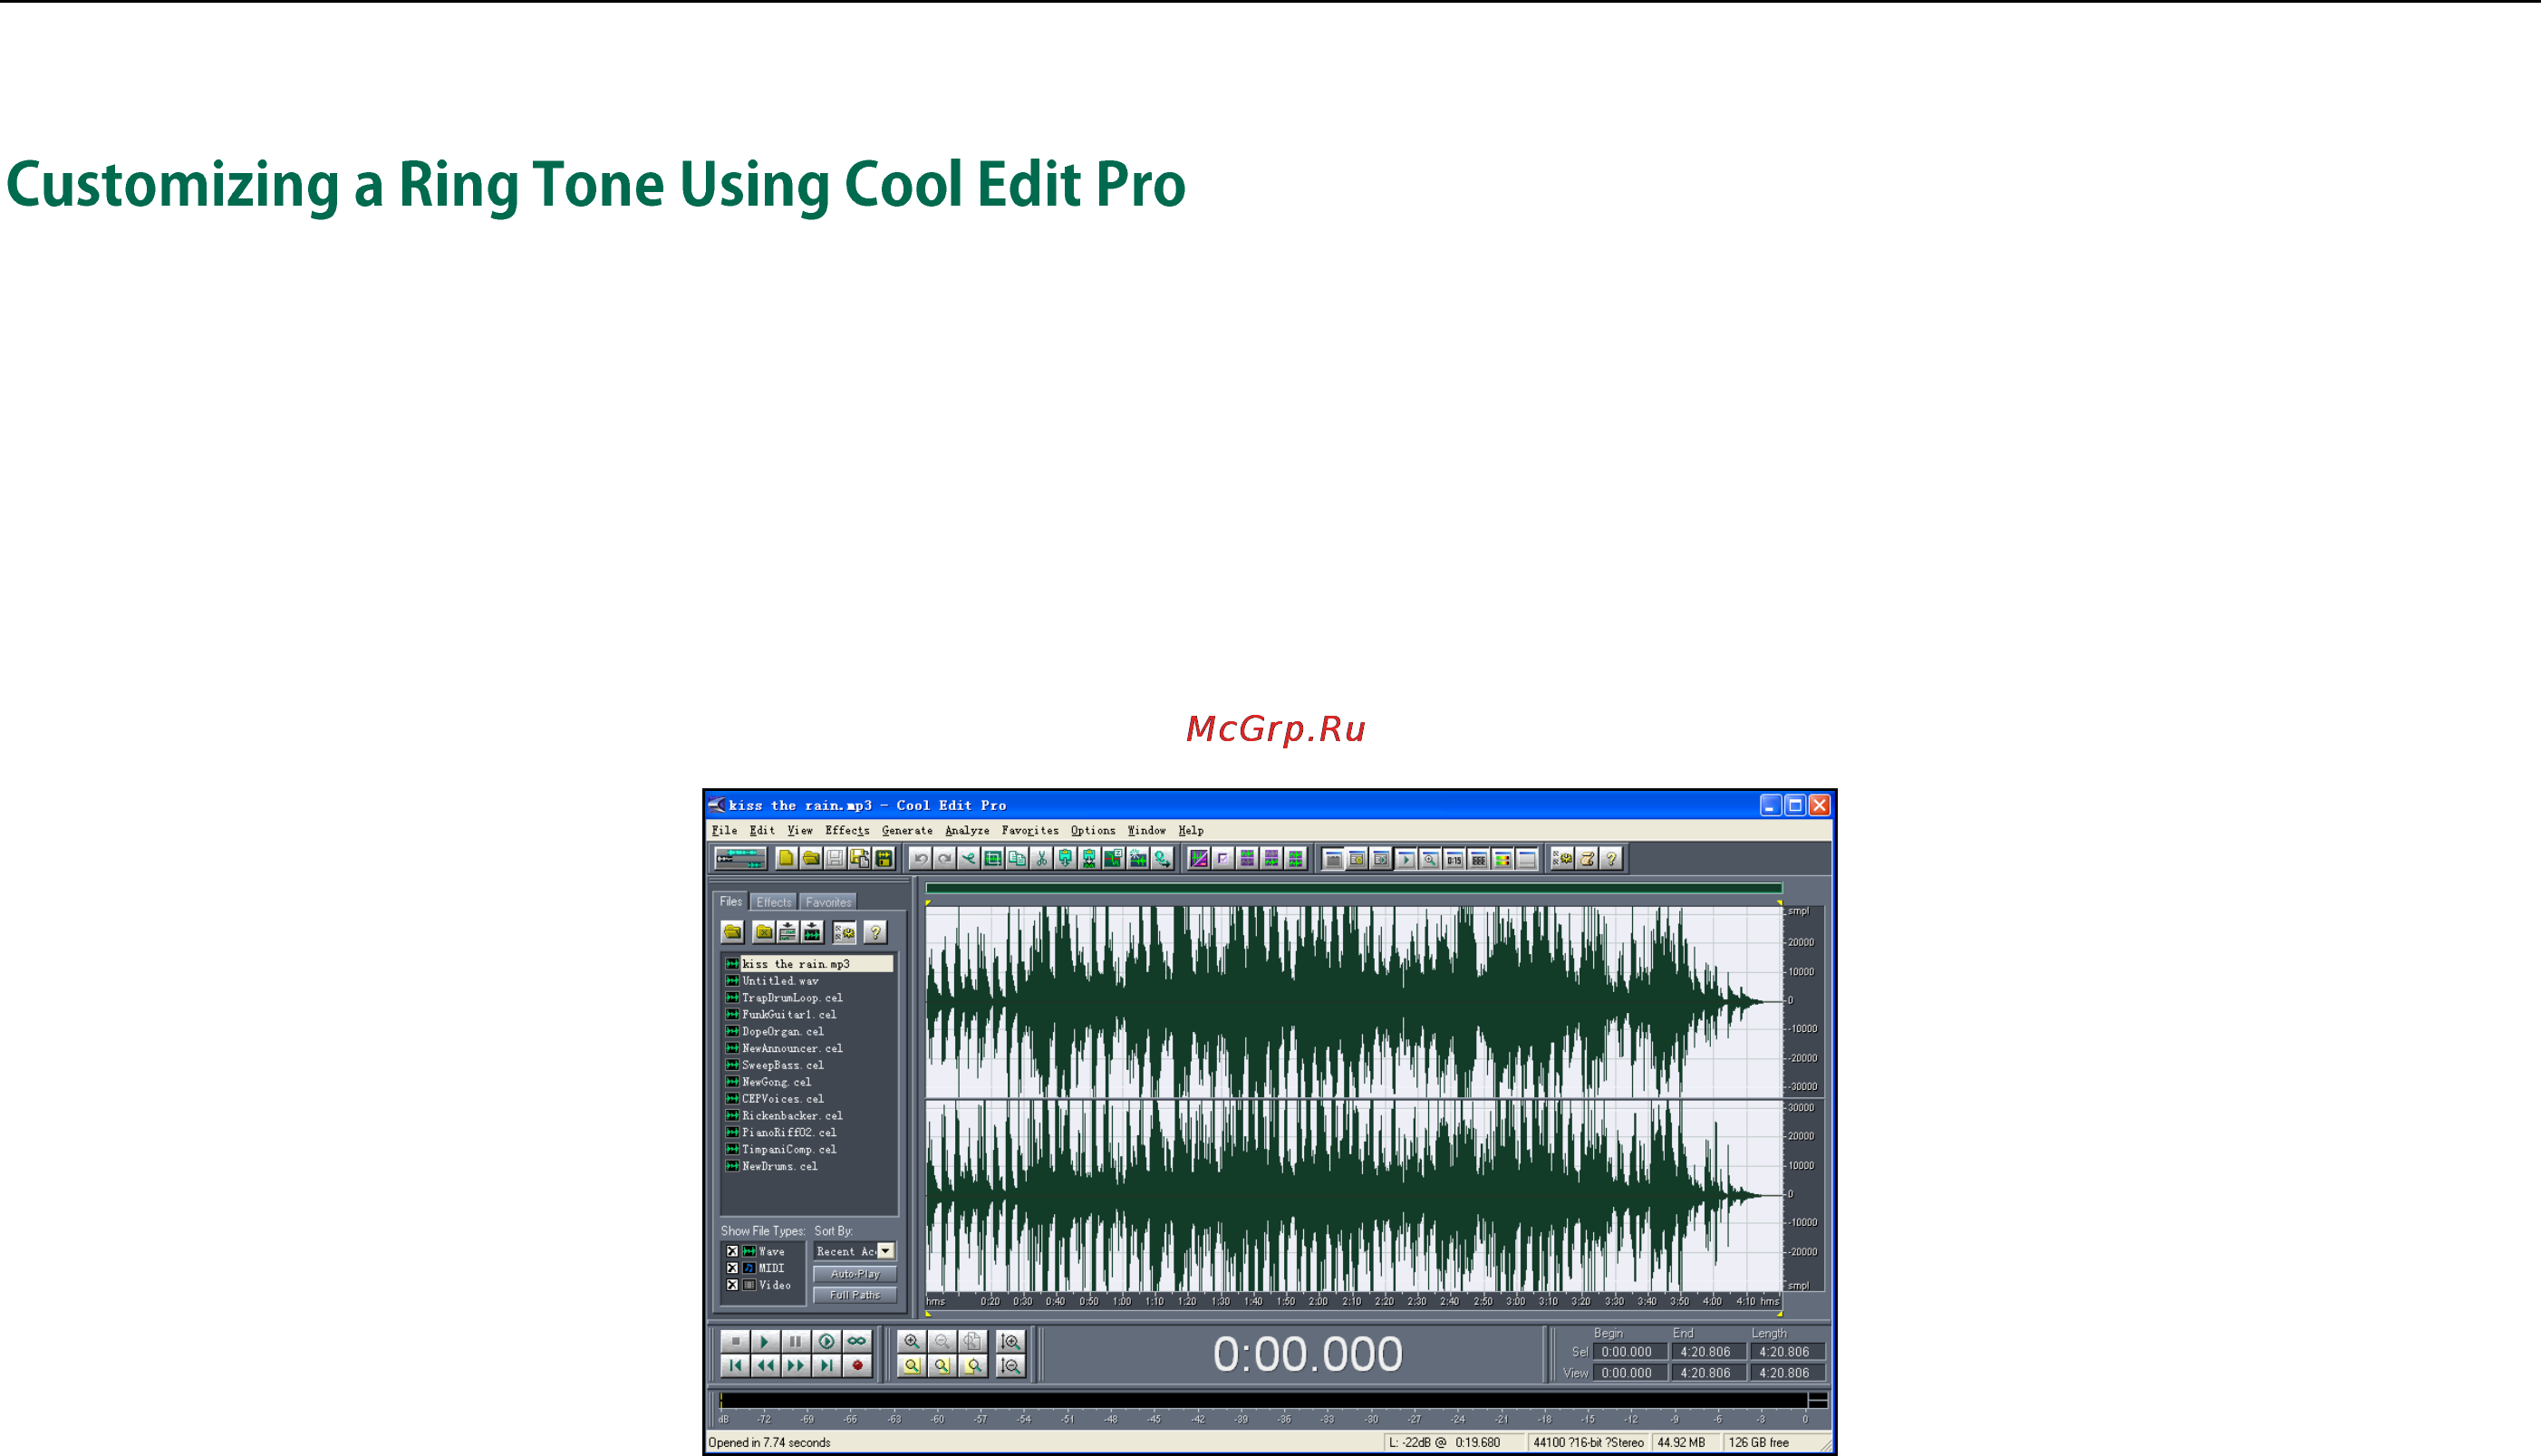
Task: Click the Cut scissors icon in toolbar
Action: tap(1041, 858)
